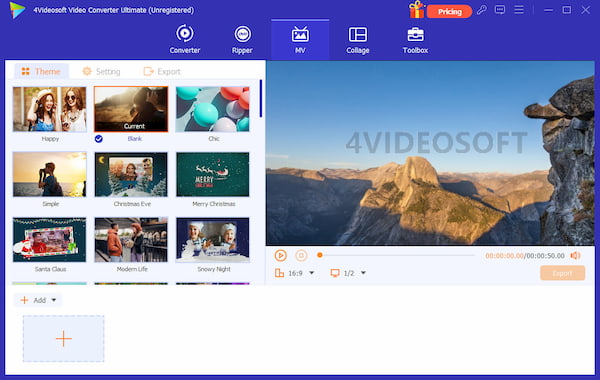
Task: Play the preview video
Action: point(280,255)
